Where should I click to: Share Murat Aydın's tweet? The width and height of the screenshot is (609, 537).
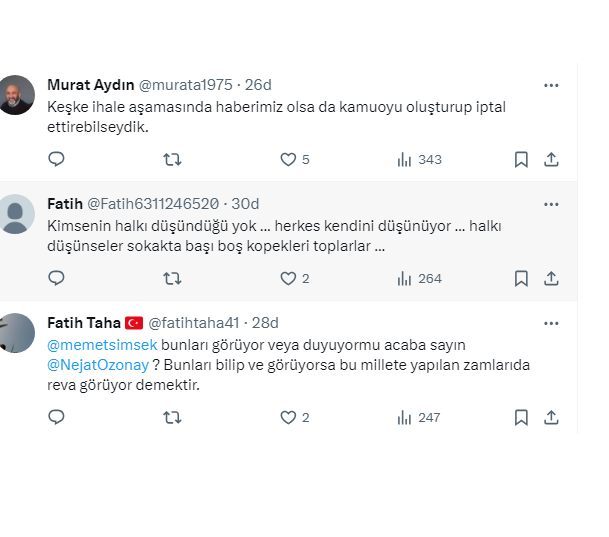tap(550, 159)
